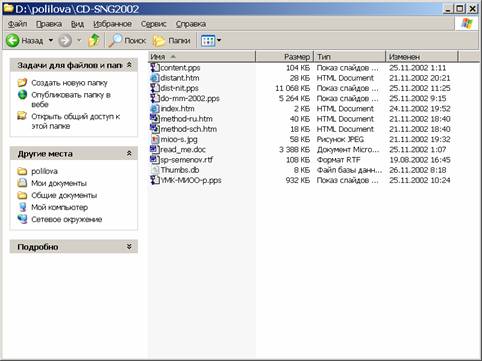The image size is (482, 361).
Task: Select the Thumbs.db file icon
Action: (155, 170)
